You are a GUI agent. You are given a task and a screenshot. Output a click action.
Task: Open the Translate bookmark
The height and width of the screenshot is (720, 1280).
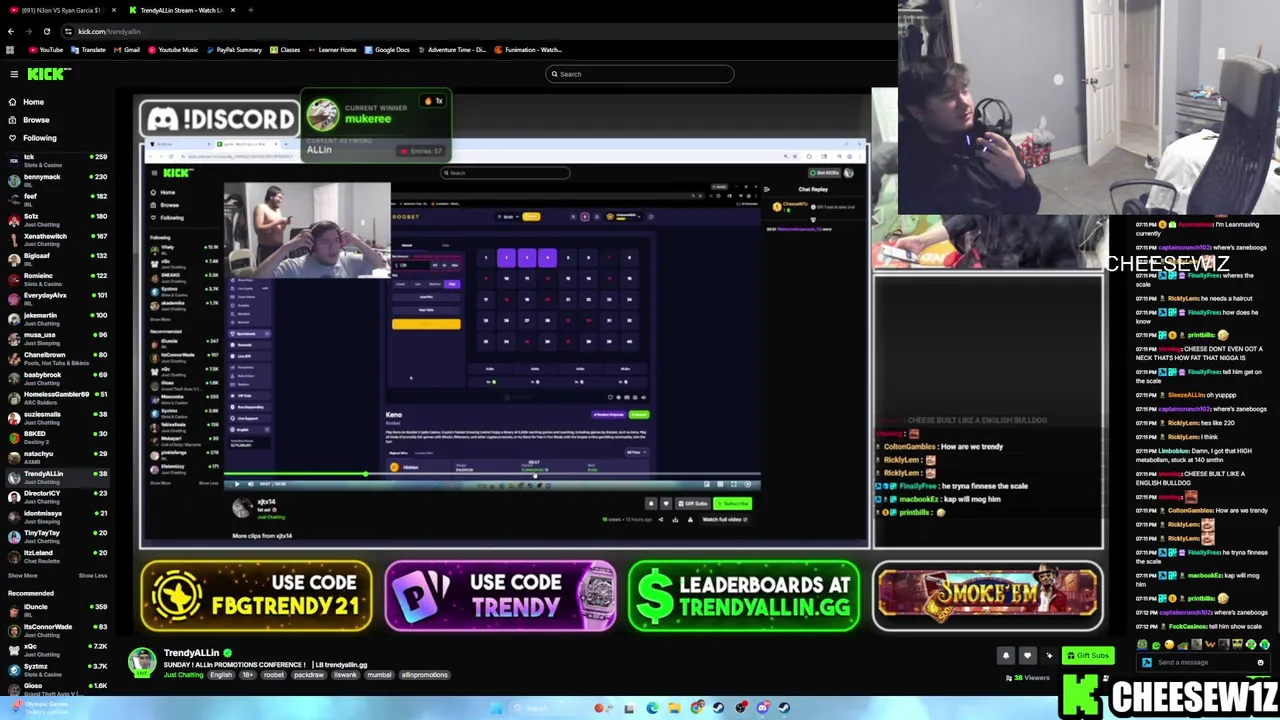click(89, 50)
